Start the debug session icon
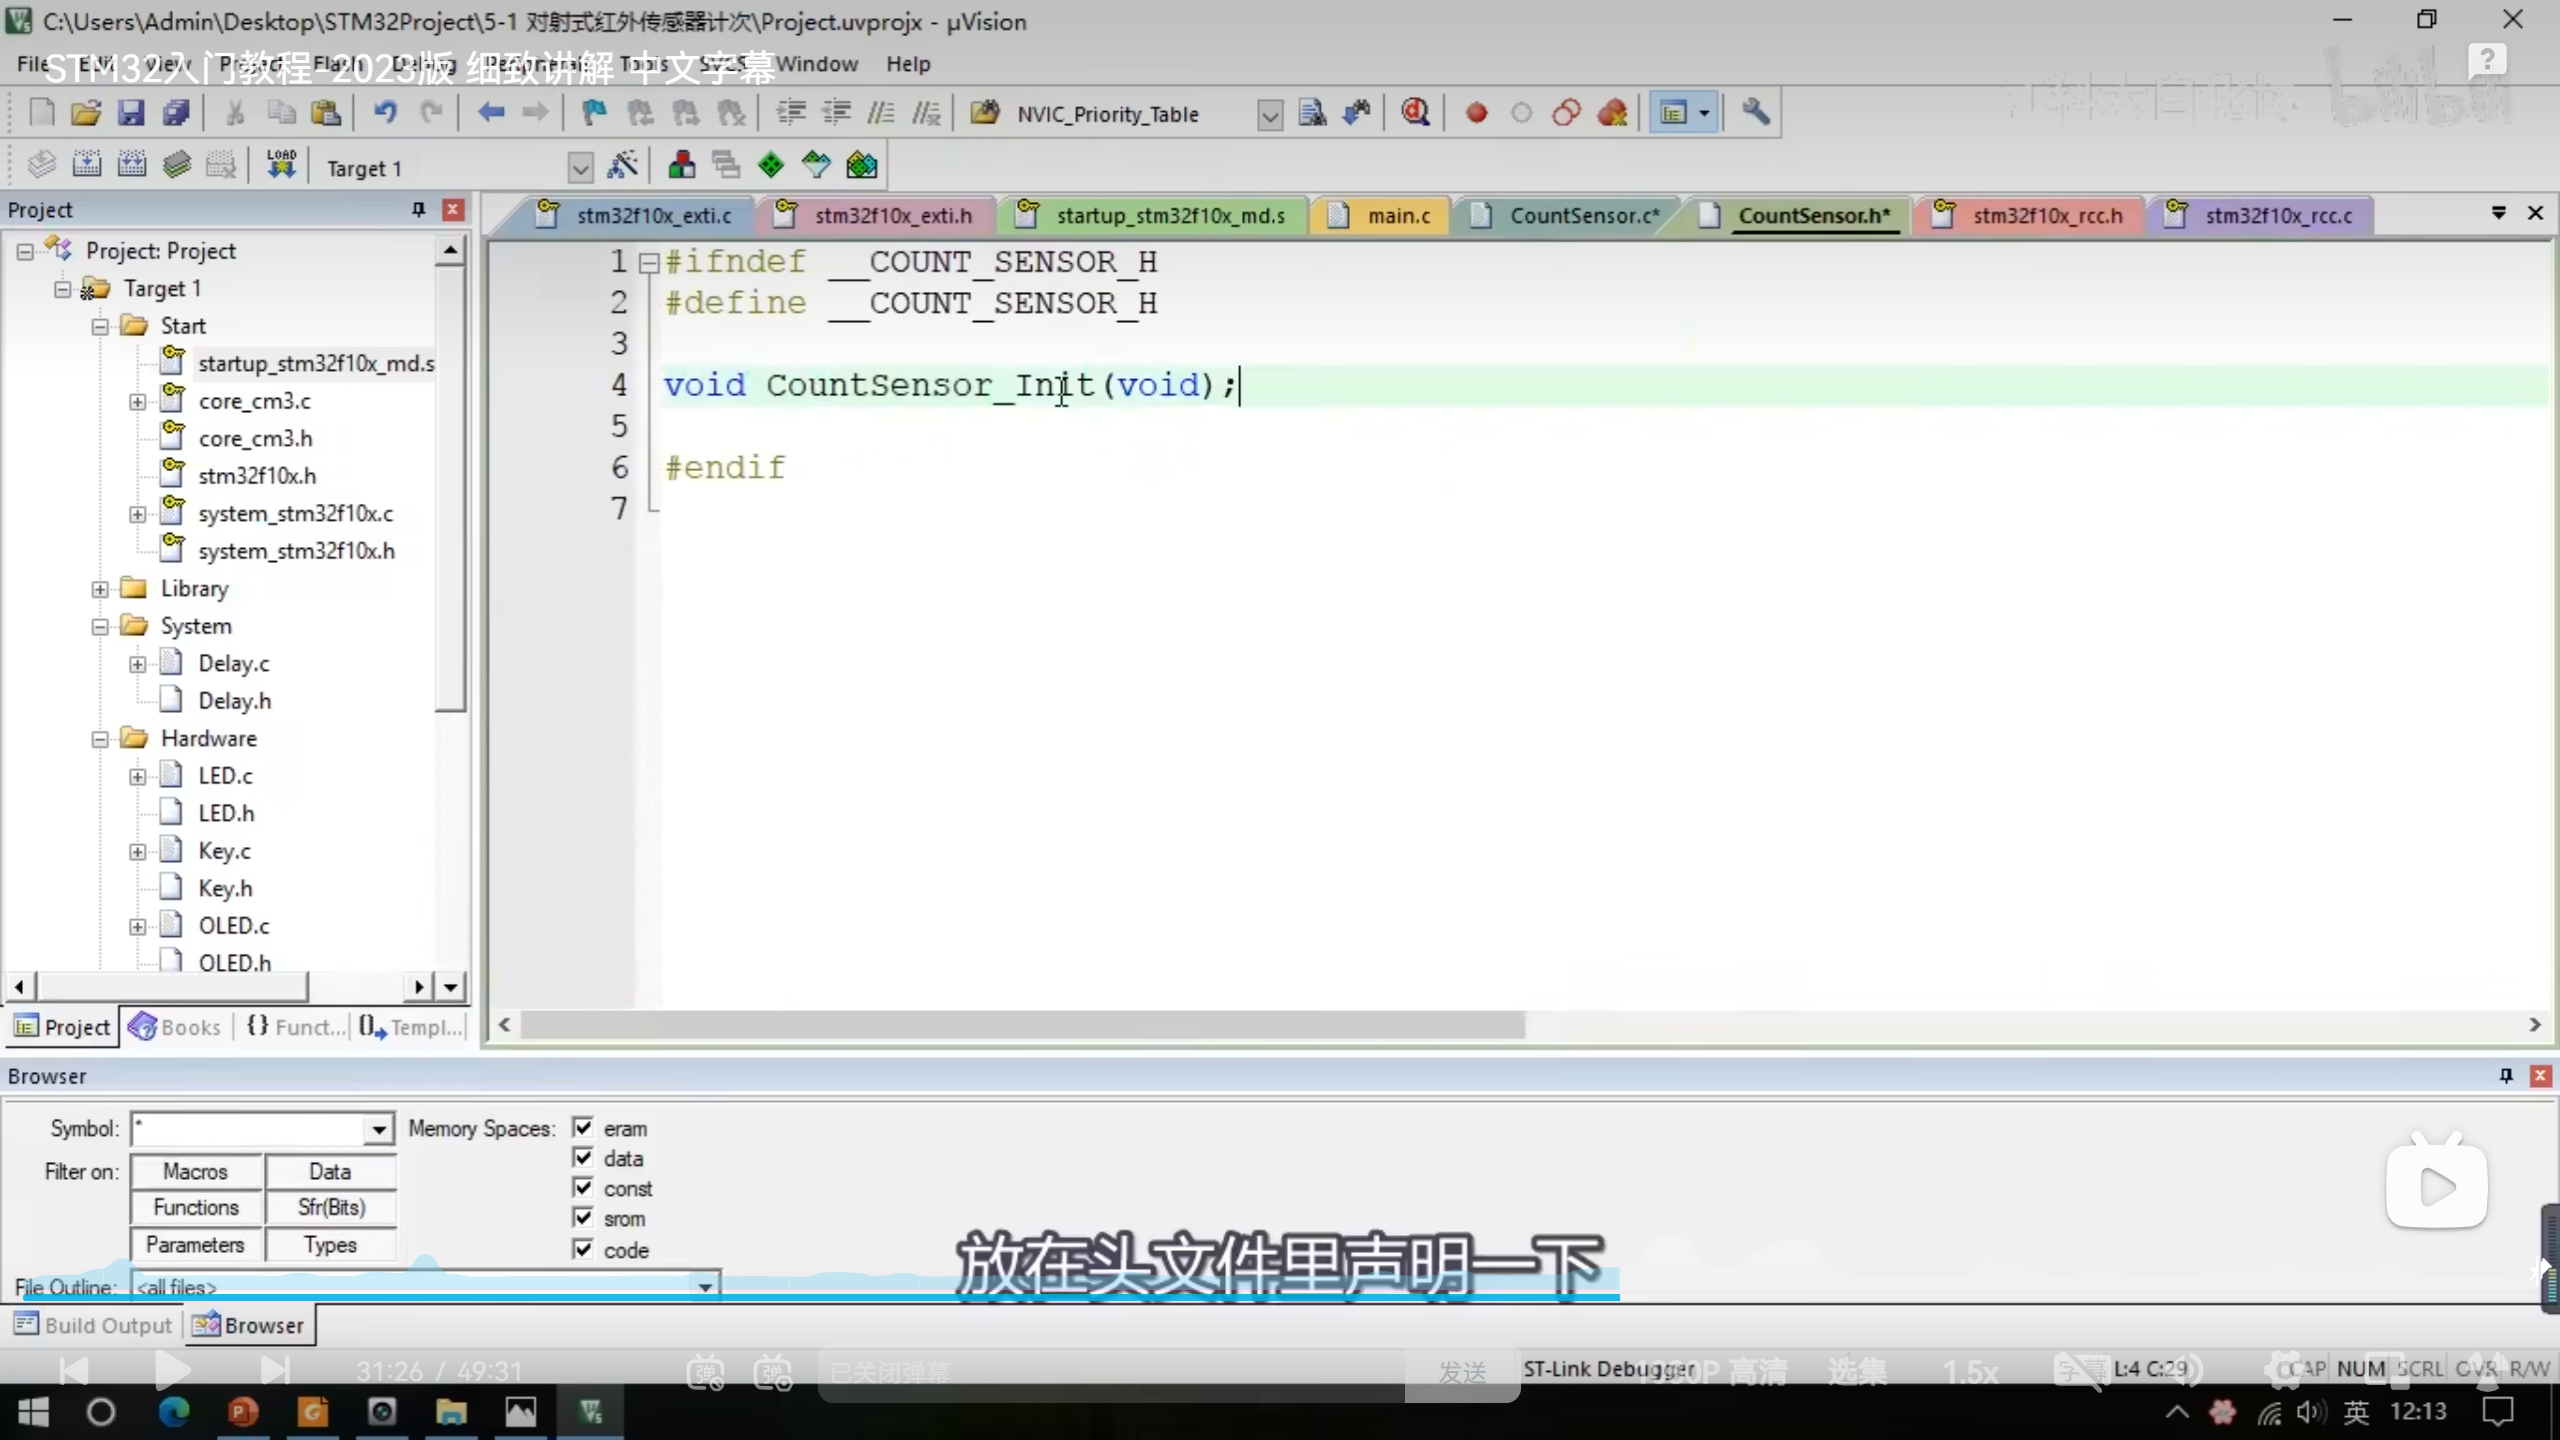2560x1440 pixels. 1415,113
